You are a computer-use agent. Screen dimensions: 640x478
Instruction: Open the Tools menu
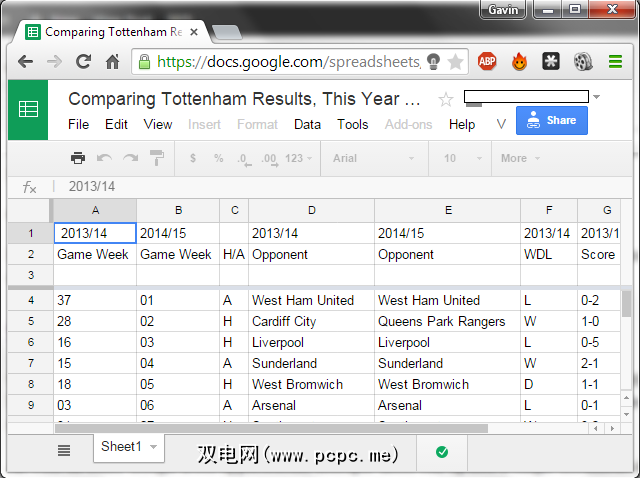click(x=353, y=124)
